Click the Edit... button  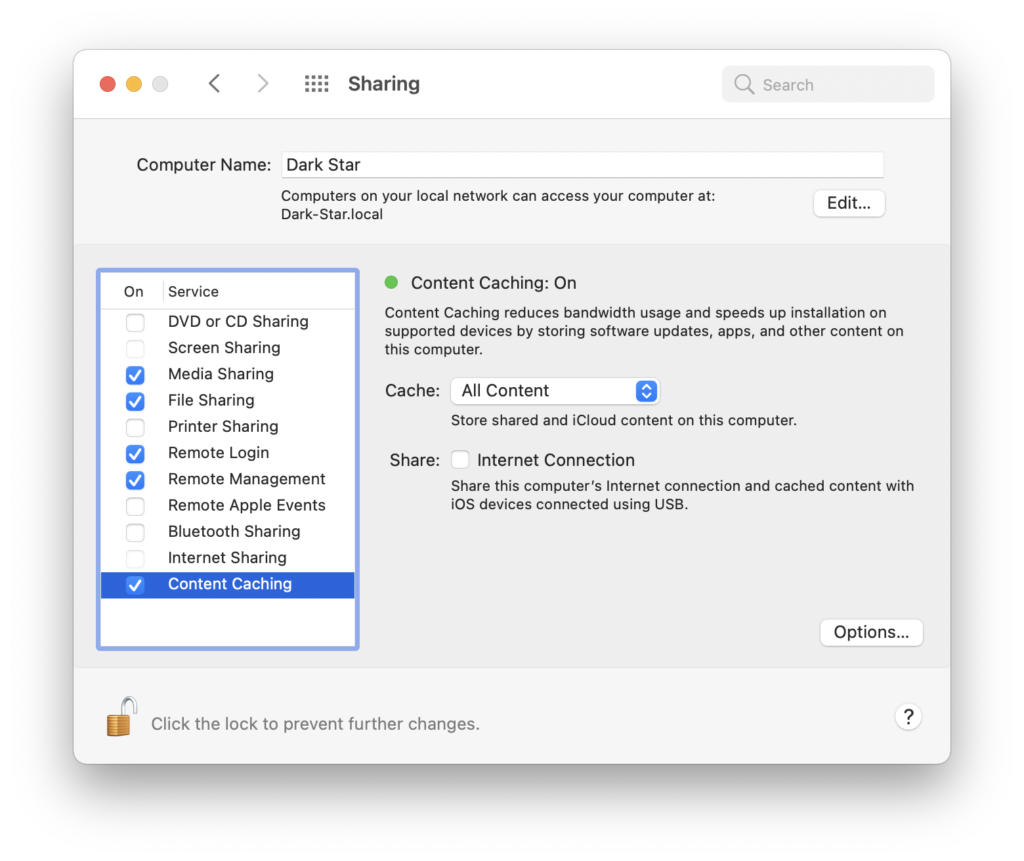tap(849, 203)
